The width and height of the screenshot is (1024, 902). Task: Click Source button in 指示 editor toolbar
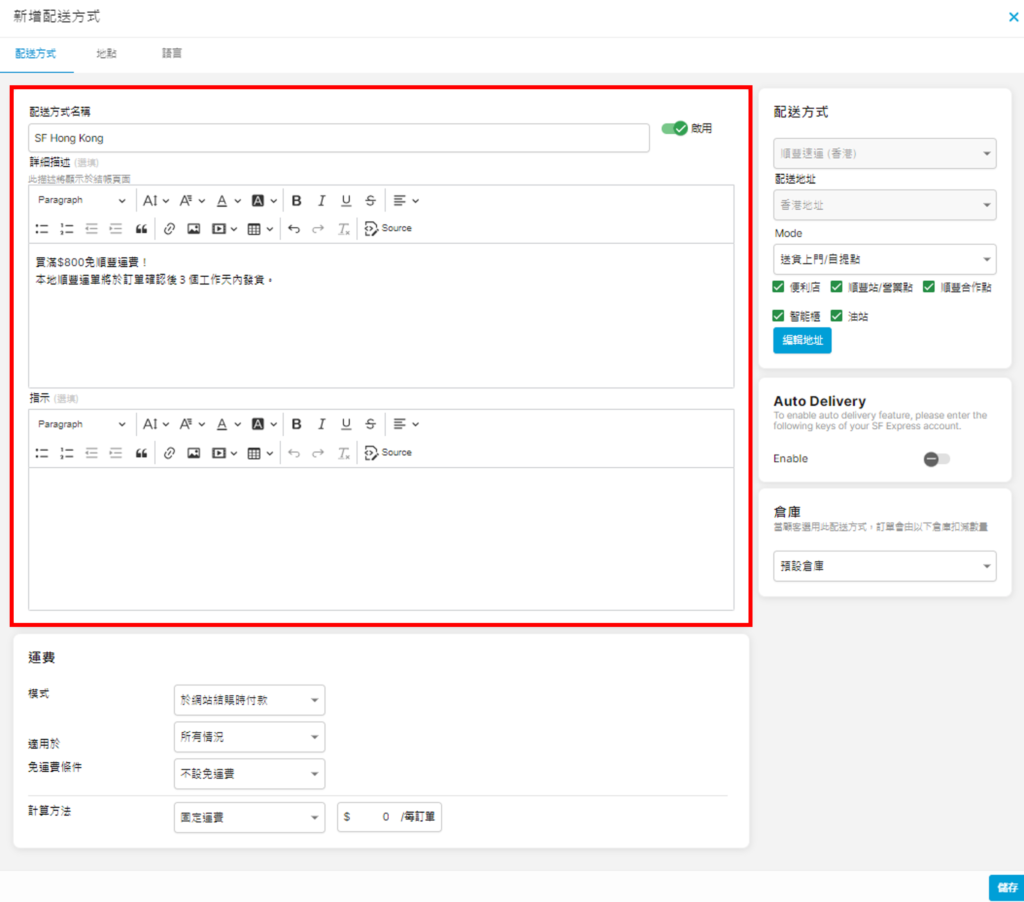click(388, 453)
